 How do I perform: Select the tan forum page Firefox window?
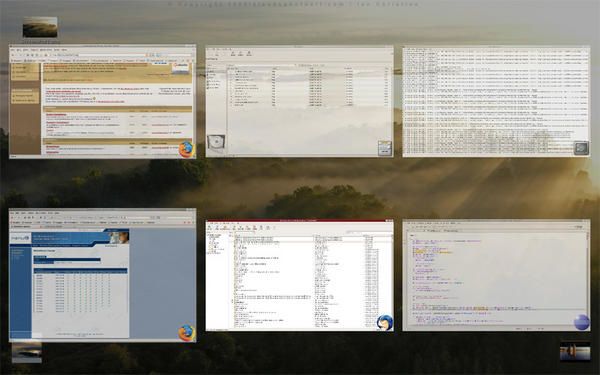[x=103, y=101]
